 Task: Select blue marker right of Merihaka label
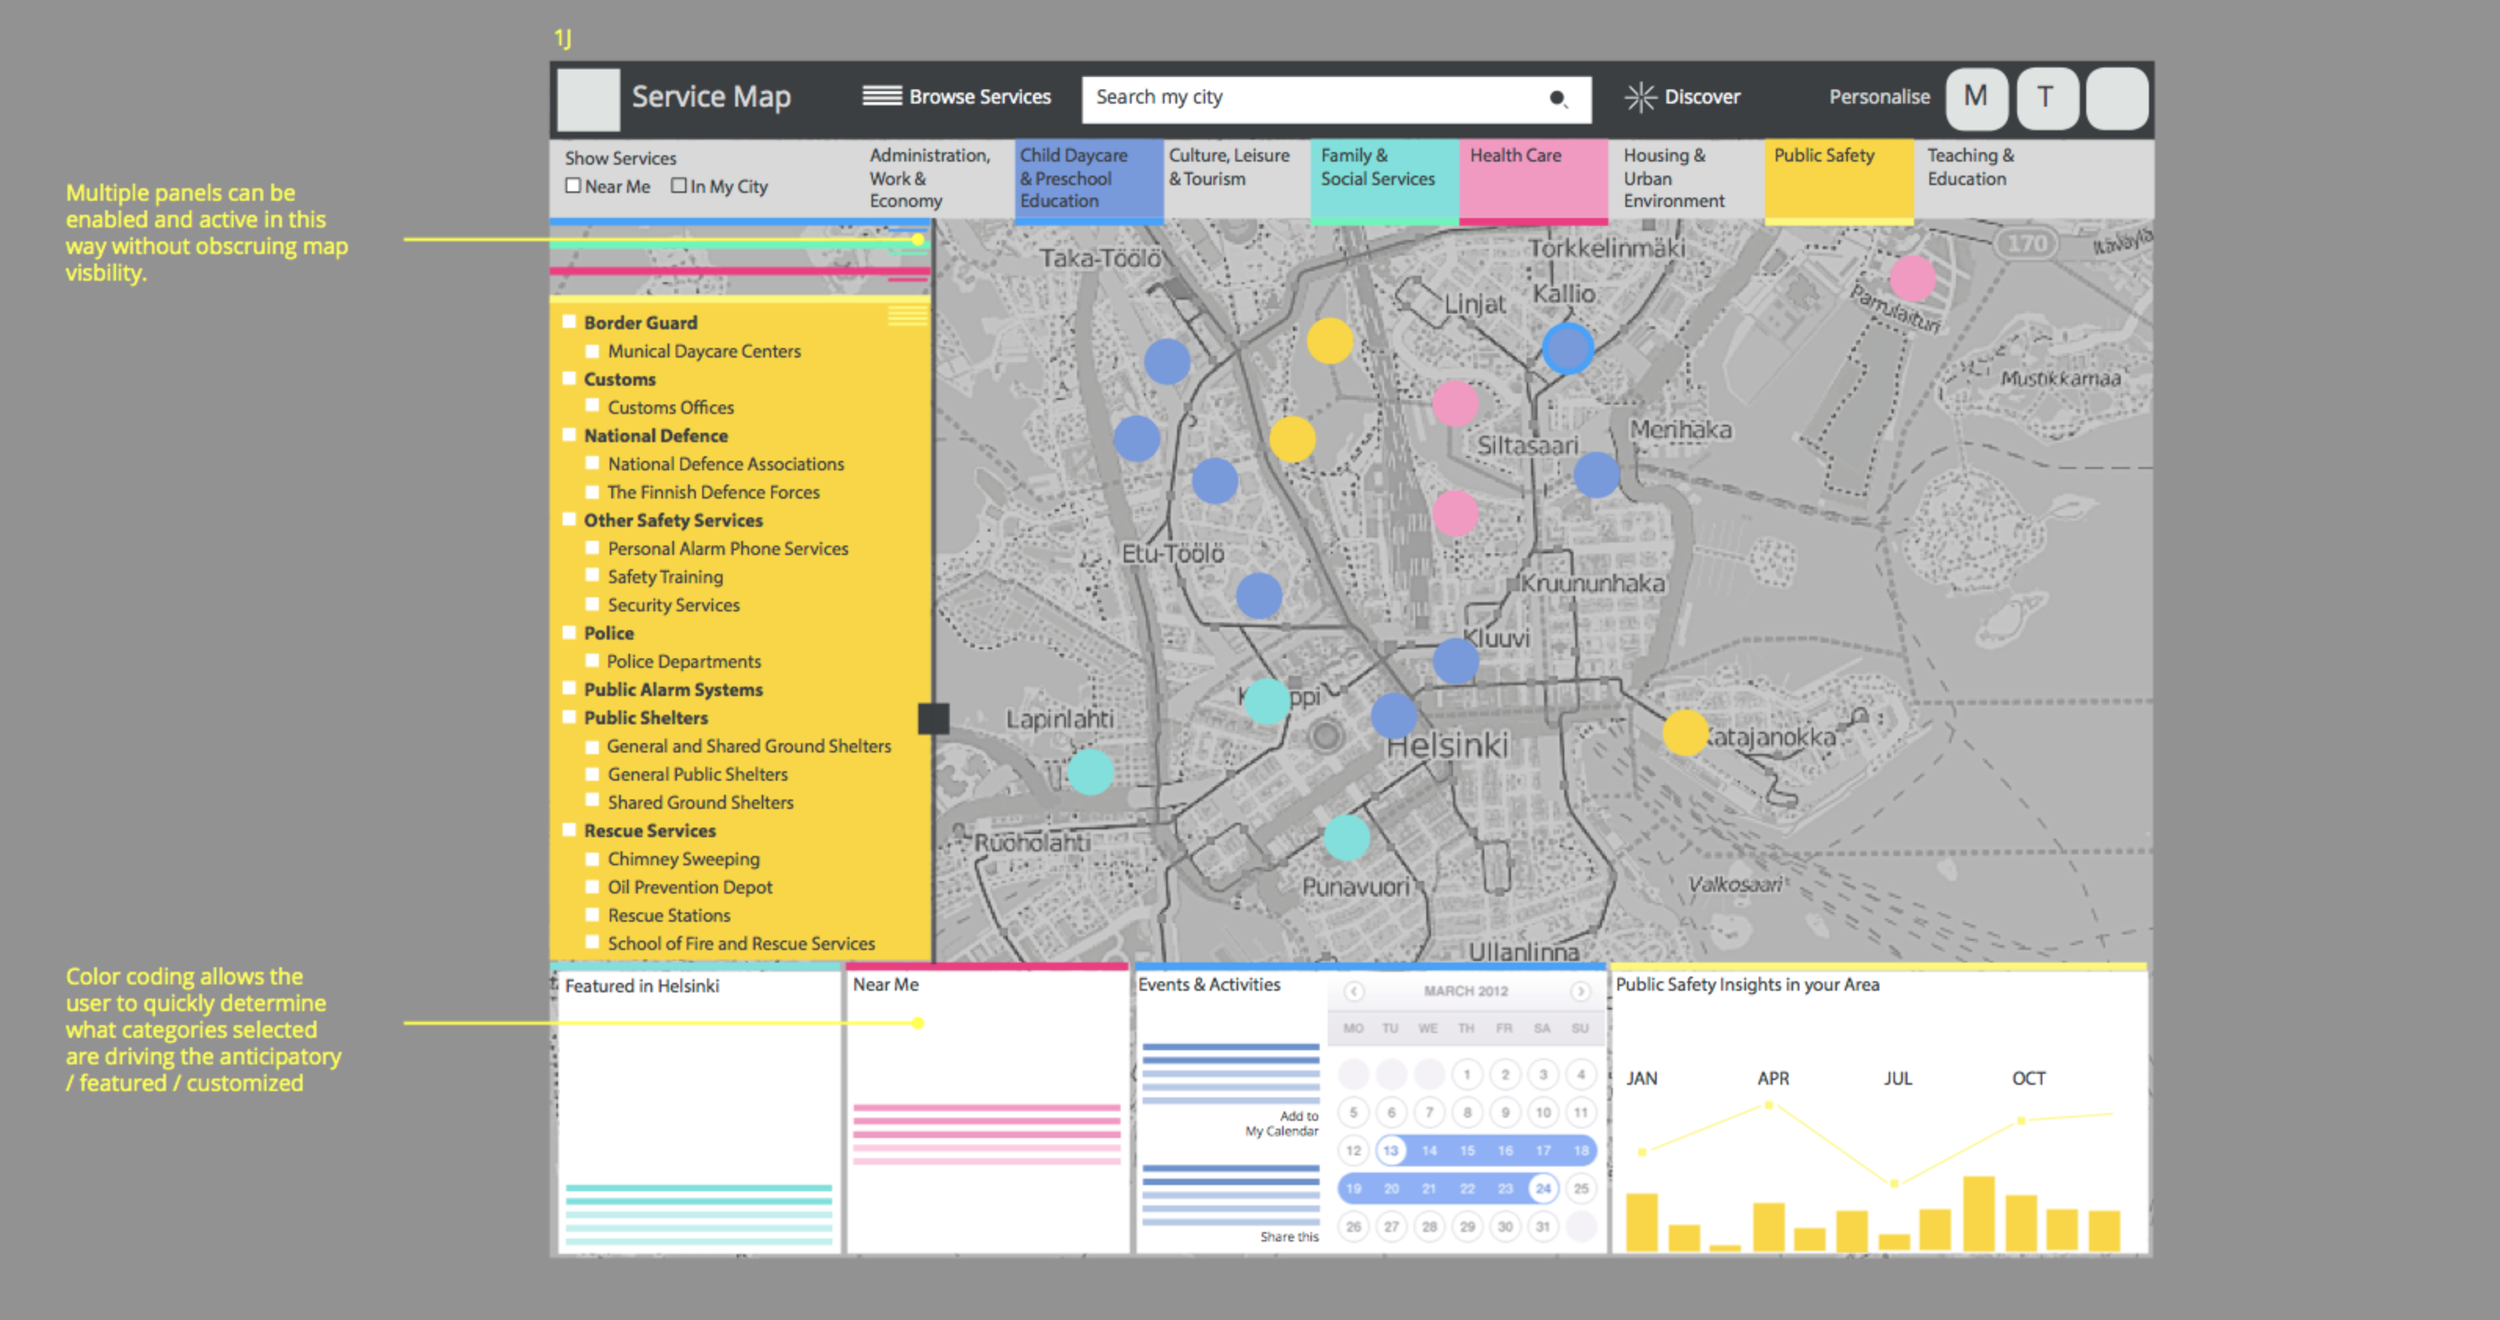1597,475
